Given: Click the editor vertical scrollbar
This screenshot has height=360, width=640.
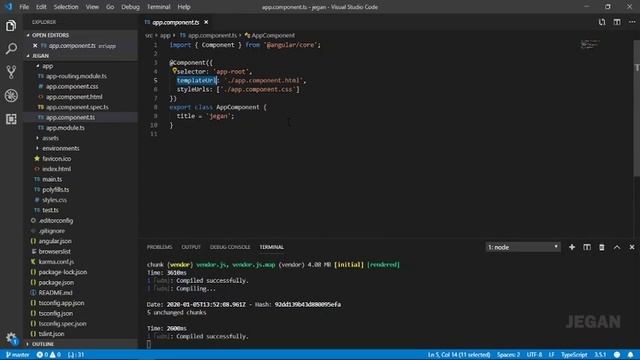Looking at the screenshot, I should tap(637, 108).
